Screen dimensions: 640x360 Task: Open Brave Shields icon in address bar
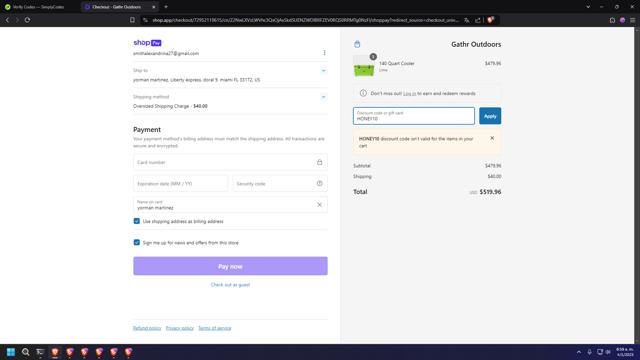click(x=490, y=20)
